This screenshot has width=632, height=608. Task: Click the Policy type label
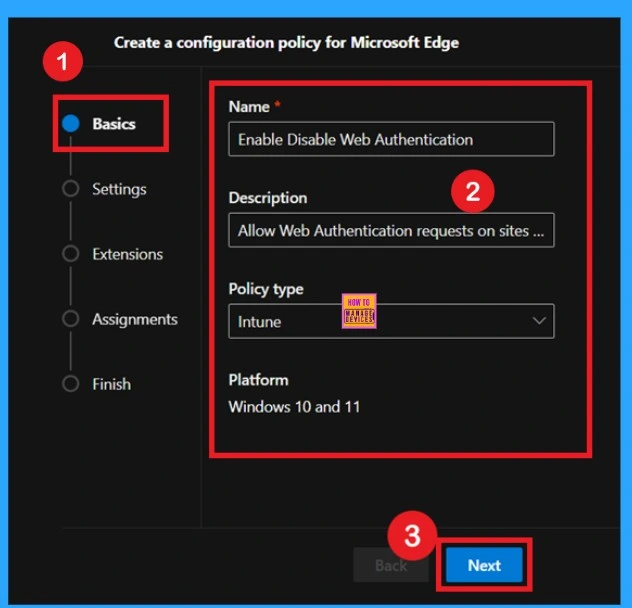point(266,289)
